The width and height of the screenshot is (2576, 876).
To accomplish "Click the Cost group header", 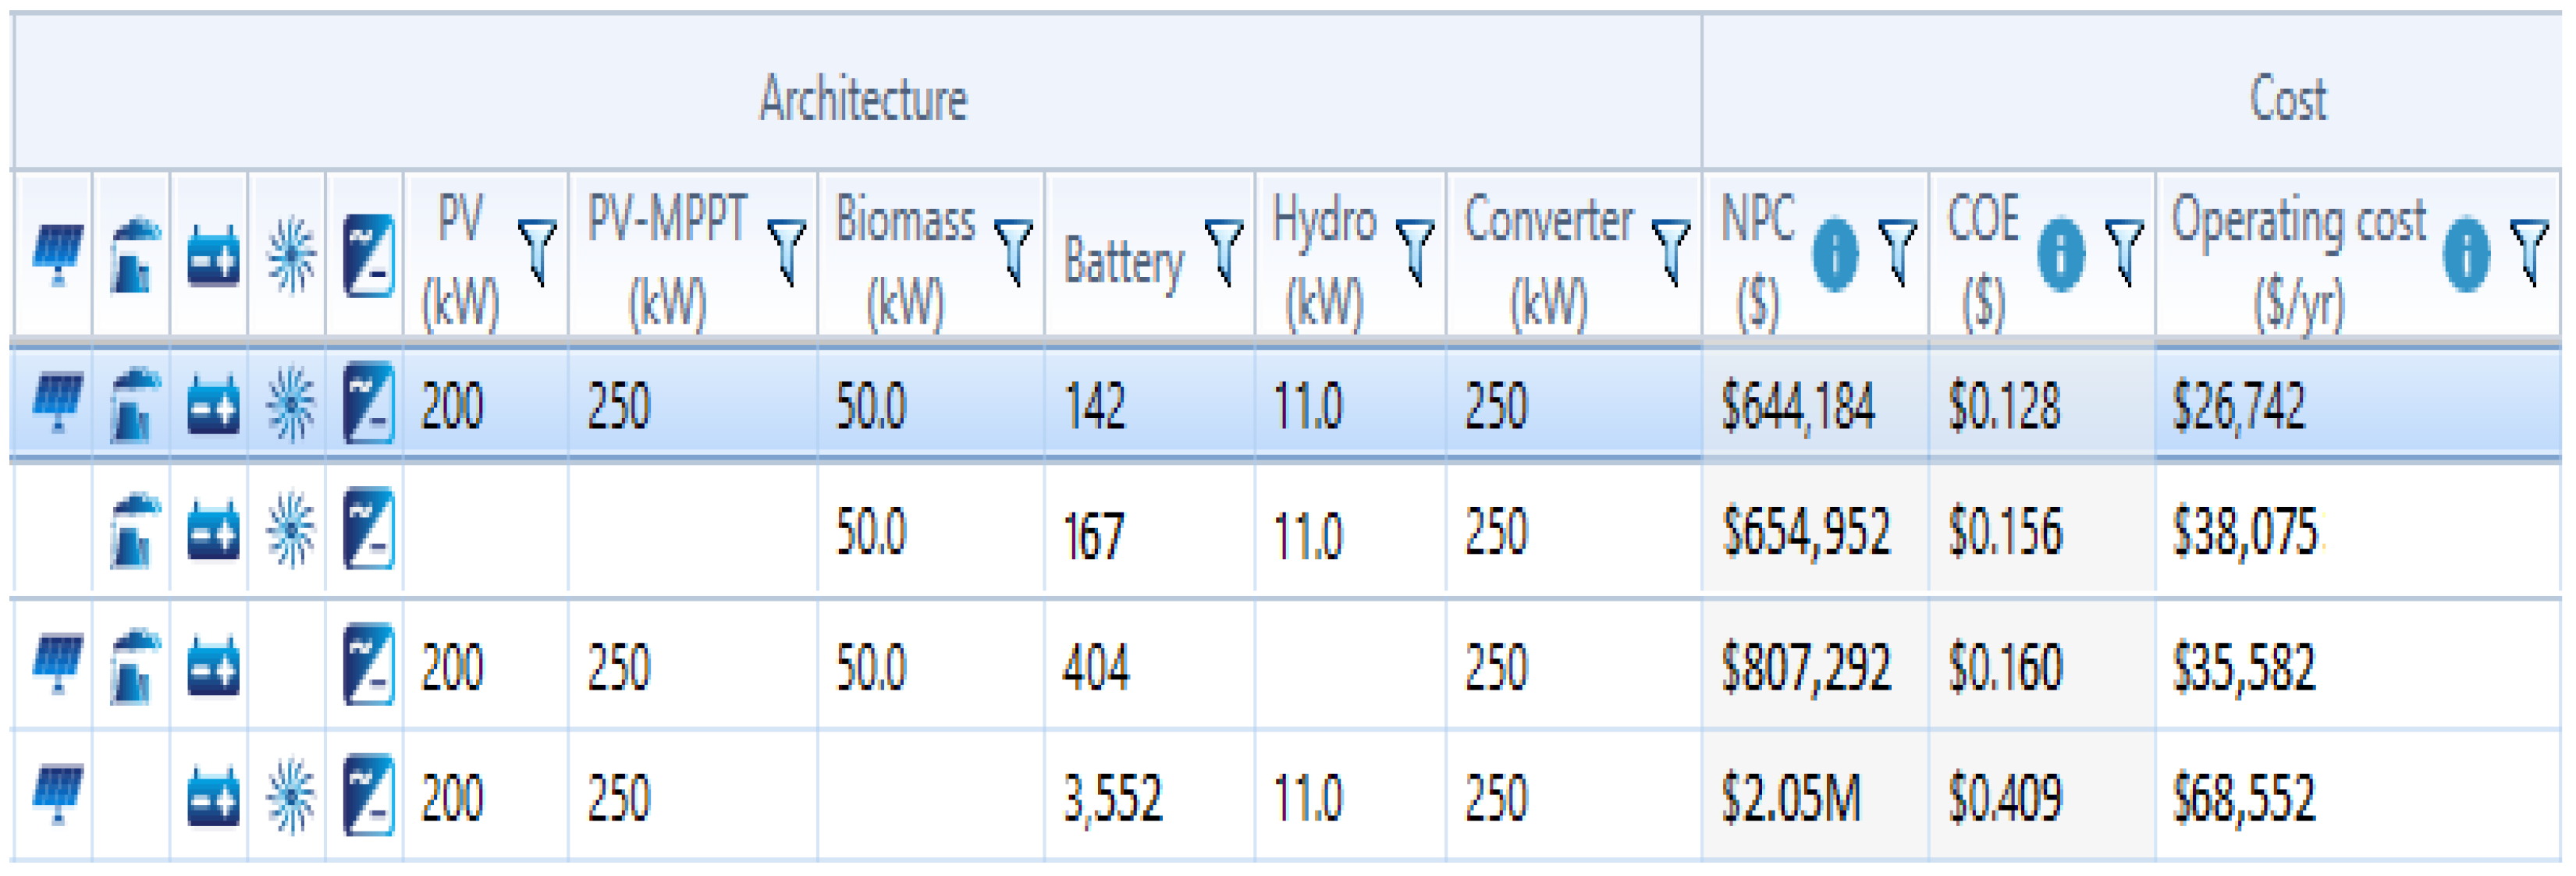I will (2287, 98).
